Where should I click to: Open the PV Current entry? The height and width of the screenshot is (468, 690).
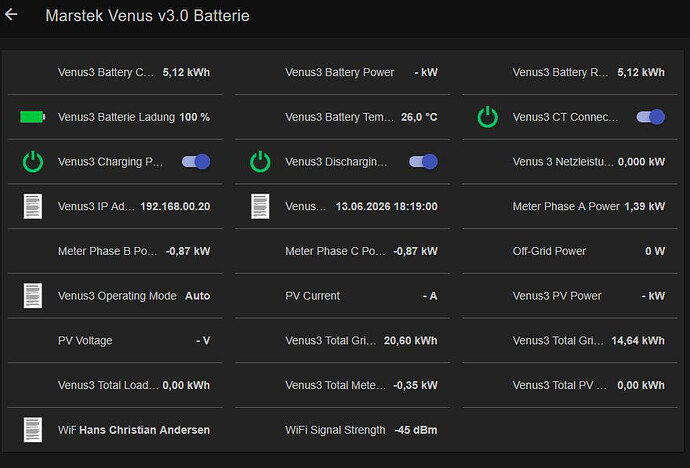[342, 296]
